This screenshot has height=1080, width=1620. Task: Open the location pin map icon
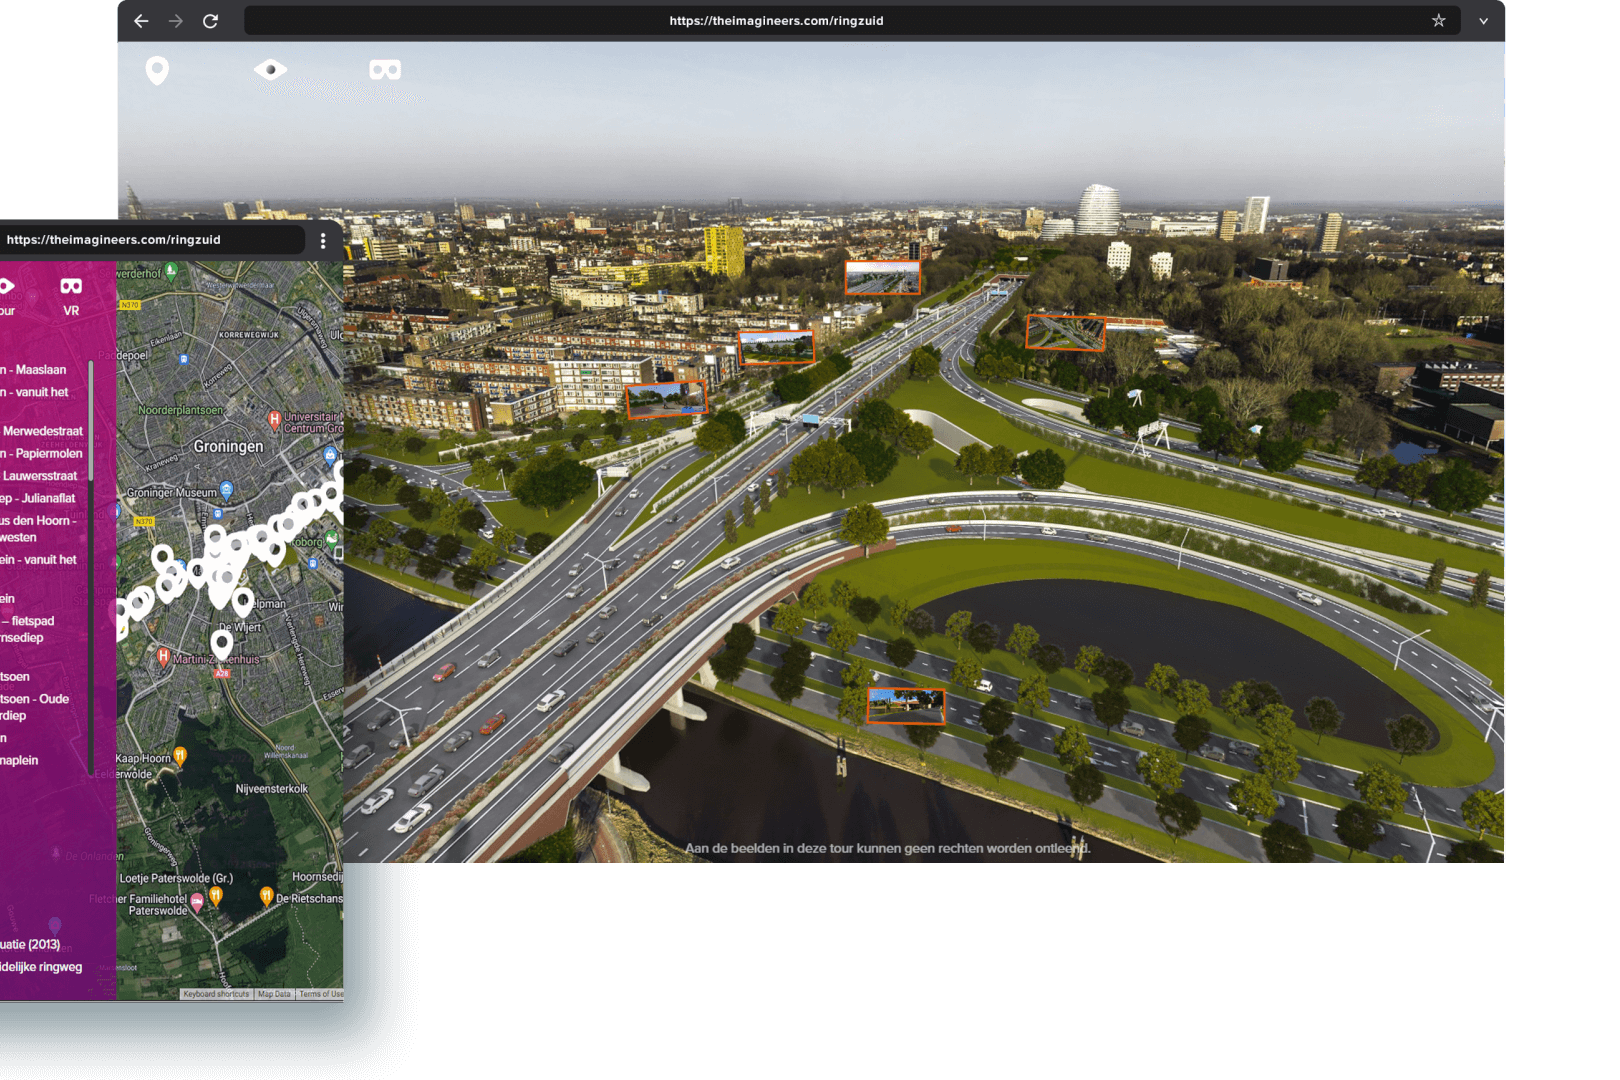(x=157, y=70)
